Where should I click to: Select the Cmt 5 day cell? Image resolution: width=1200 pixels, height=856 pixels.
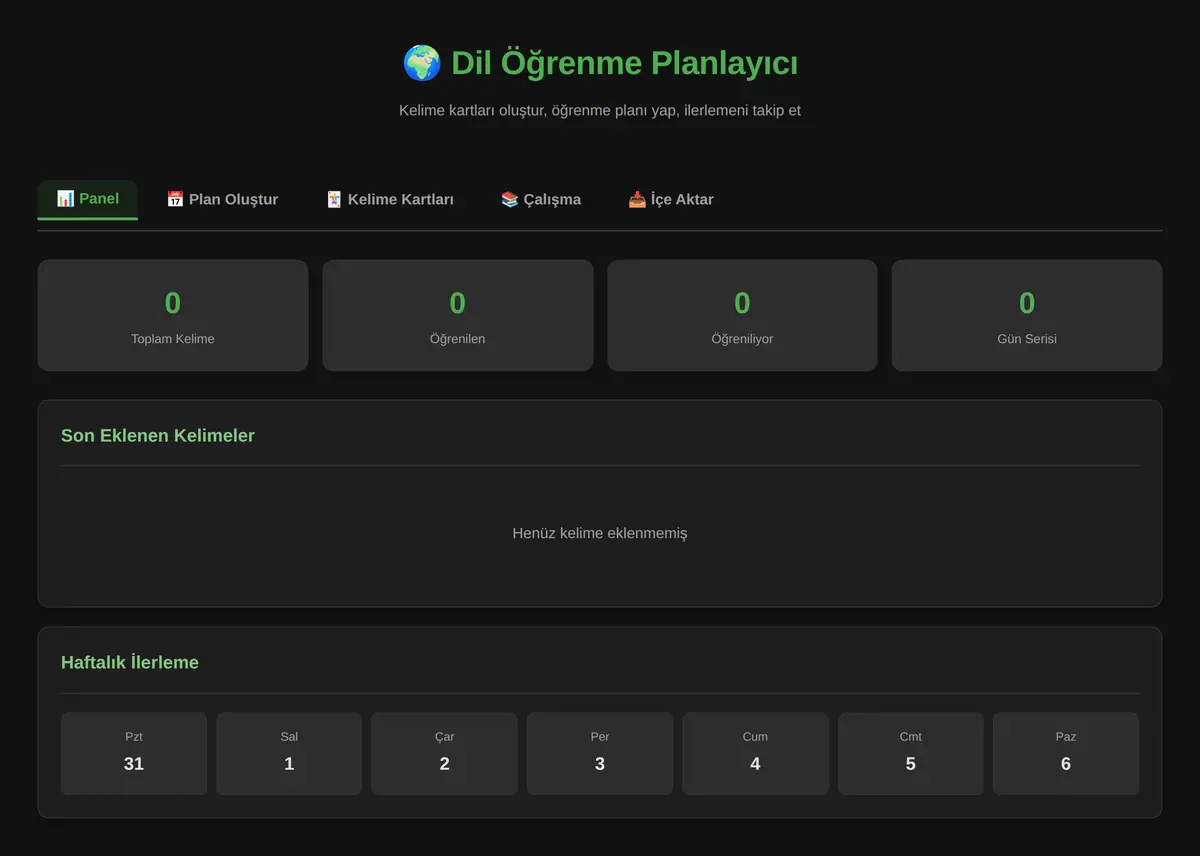[x=910, y=754]
